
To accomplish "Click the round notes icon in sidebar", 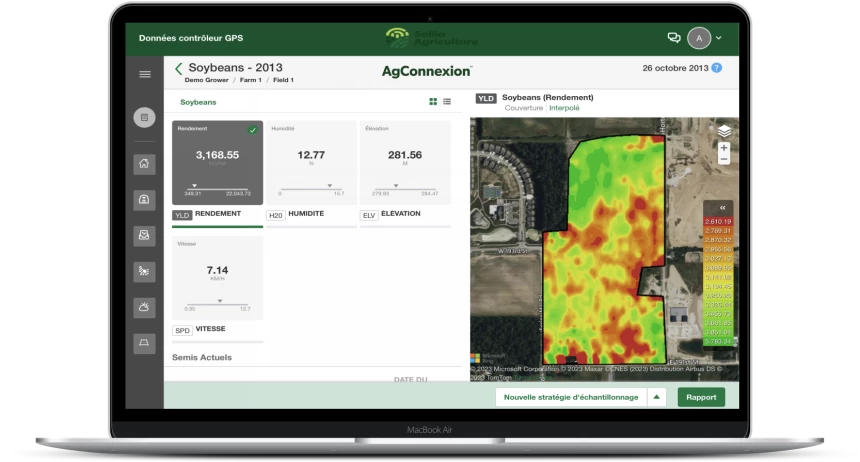I will pos(144,117).
